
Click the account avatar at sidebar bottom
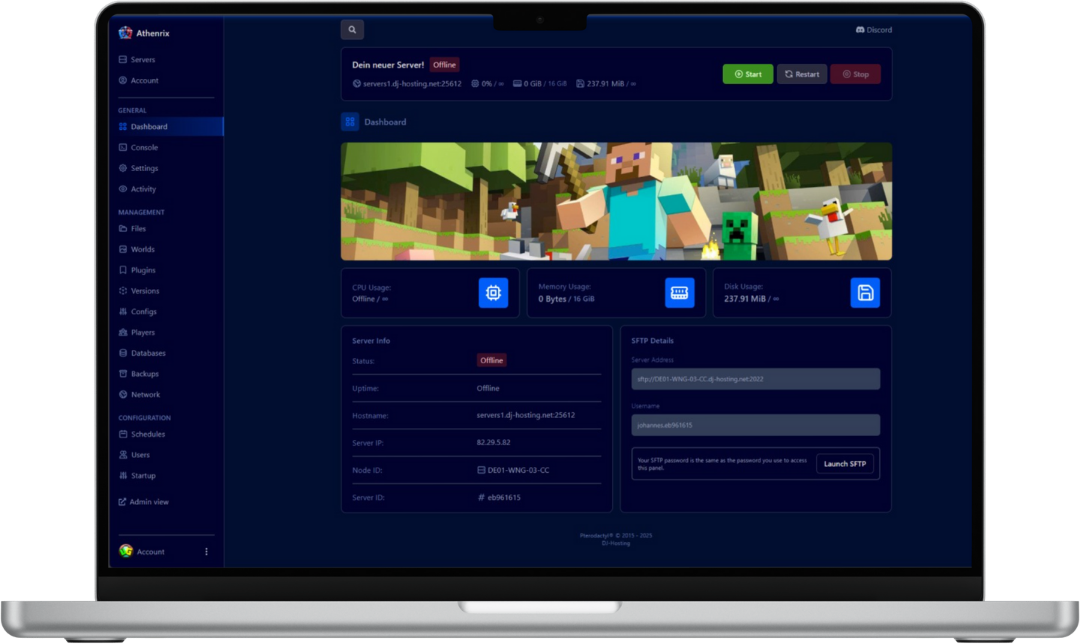(x=126, y=551)
